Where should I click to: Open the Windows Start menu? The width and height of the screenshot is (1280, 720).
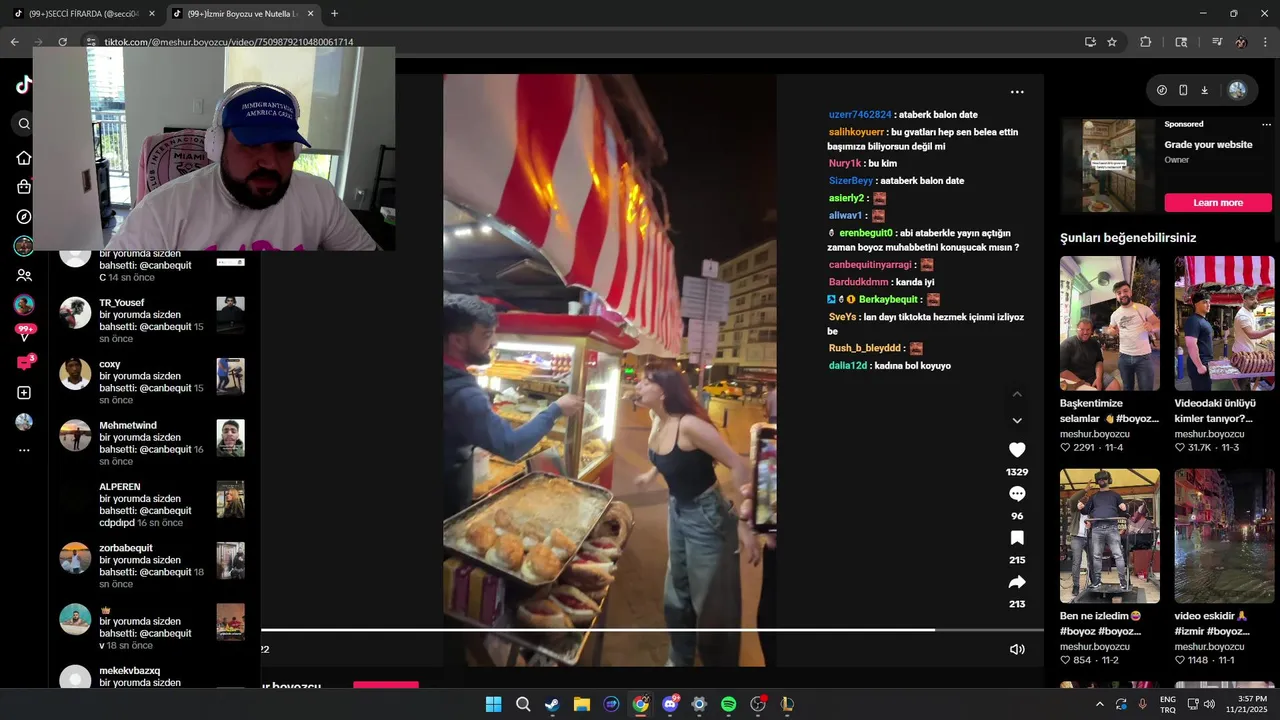[x=493, y=704]
